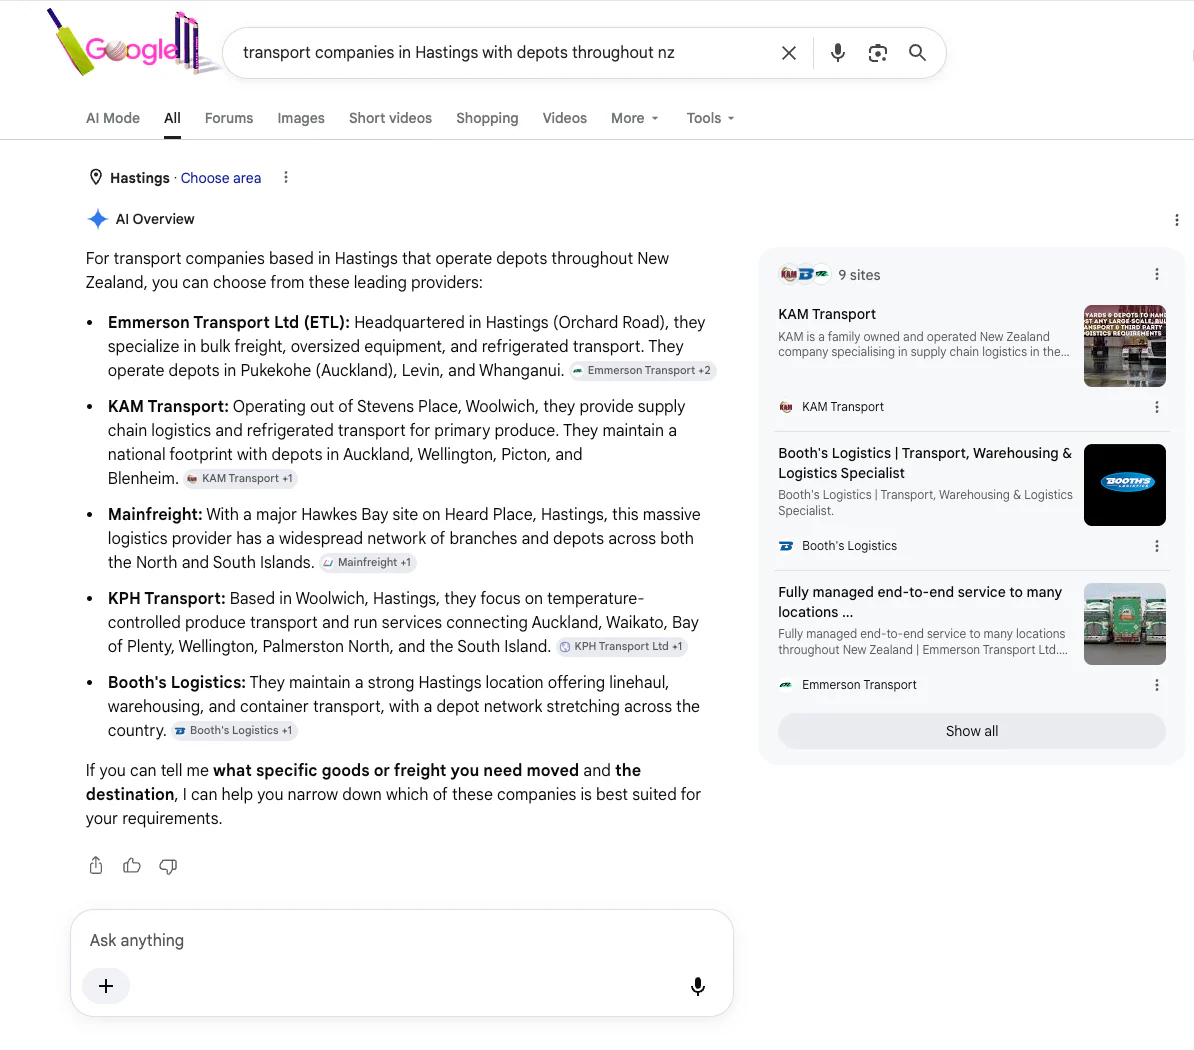Screen dimensions: 1194x1050
Task: Expand the More dropdown
Action: tap(634, 118)
